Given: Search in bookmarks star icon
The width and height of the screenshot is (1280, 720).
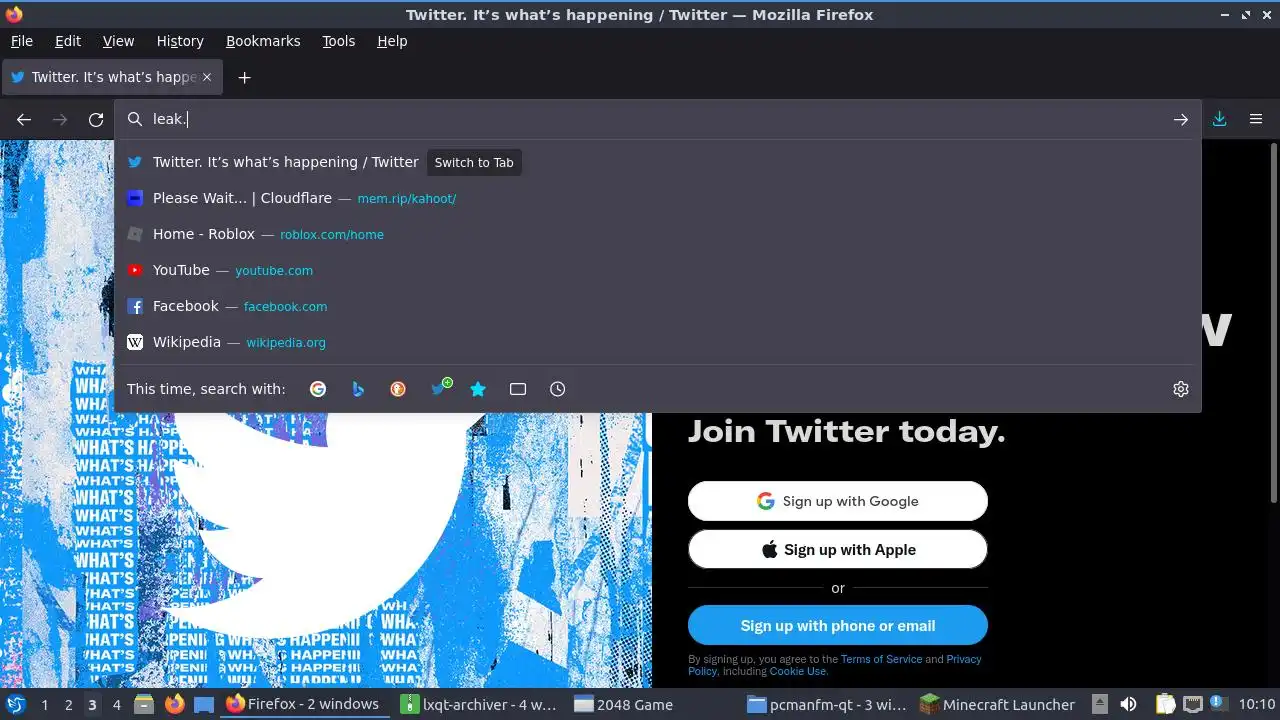Looking at the screenshot, I should (478, 389).
